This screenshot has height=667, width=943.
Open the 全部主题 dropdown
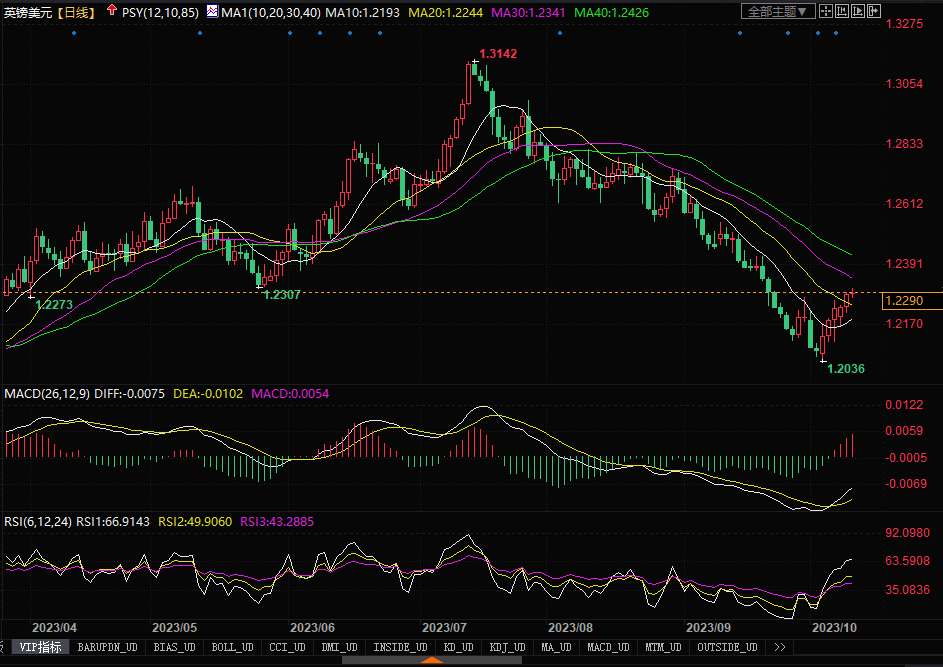(776, 12)
